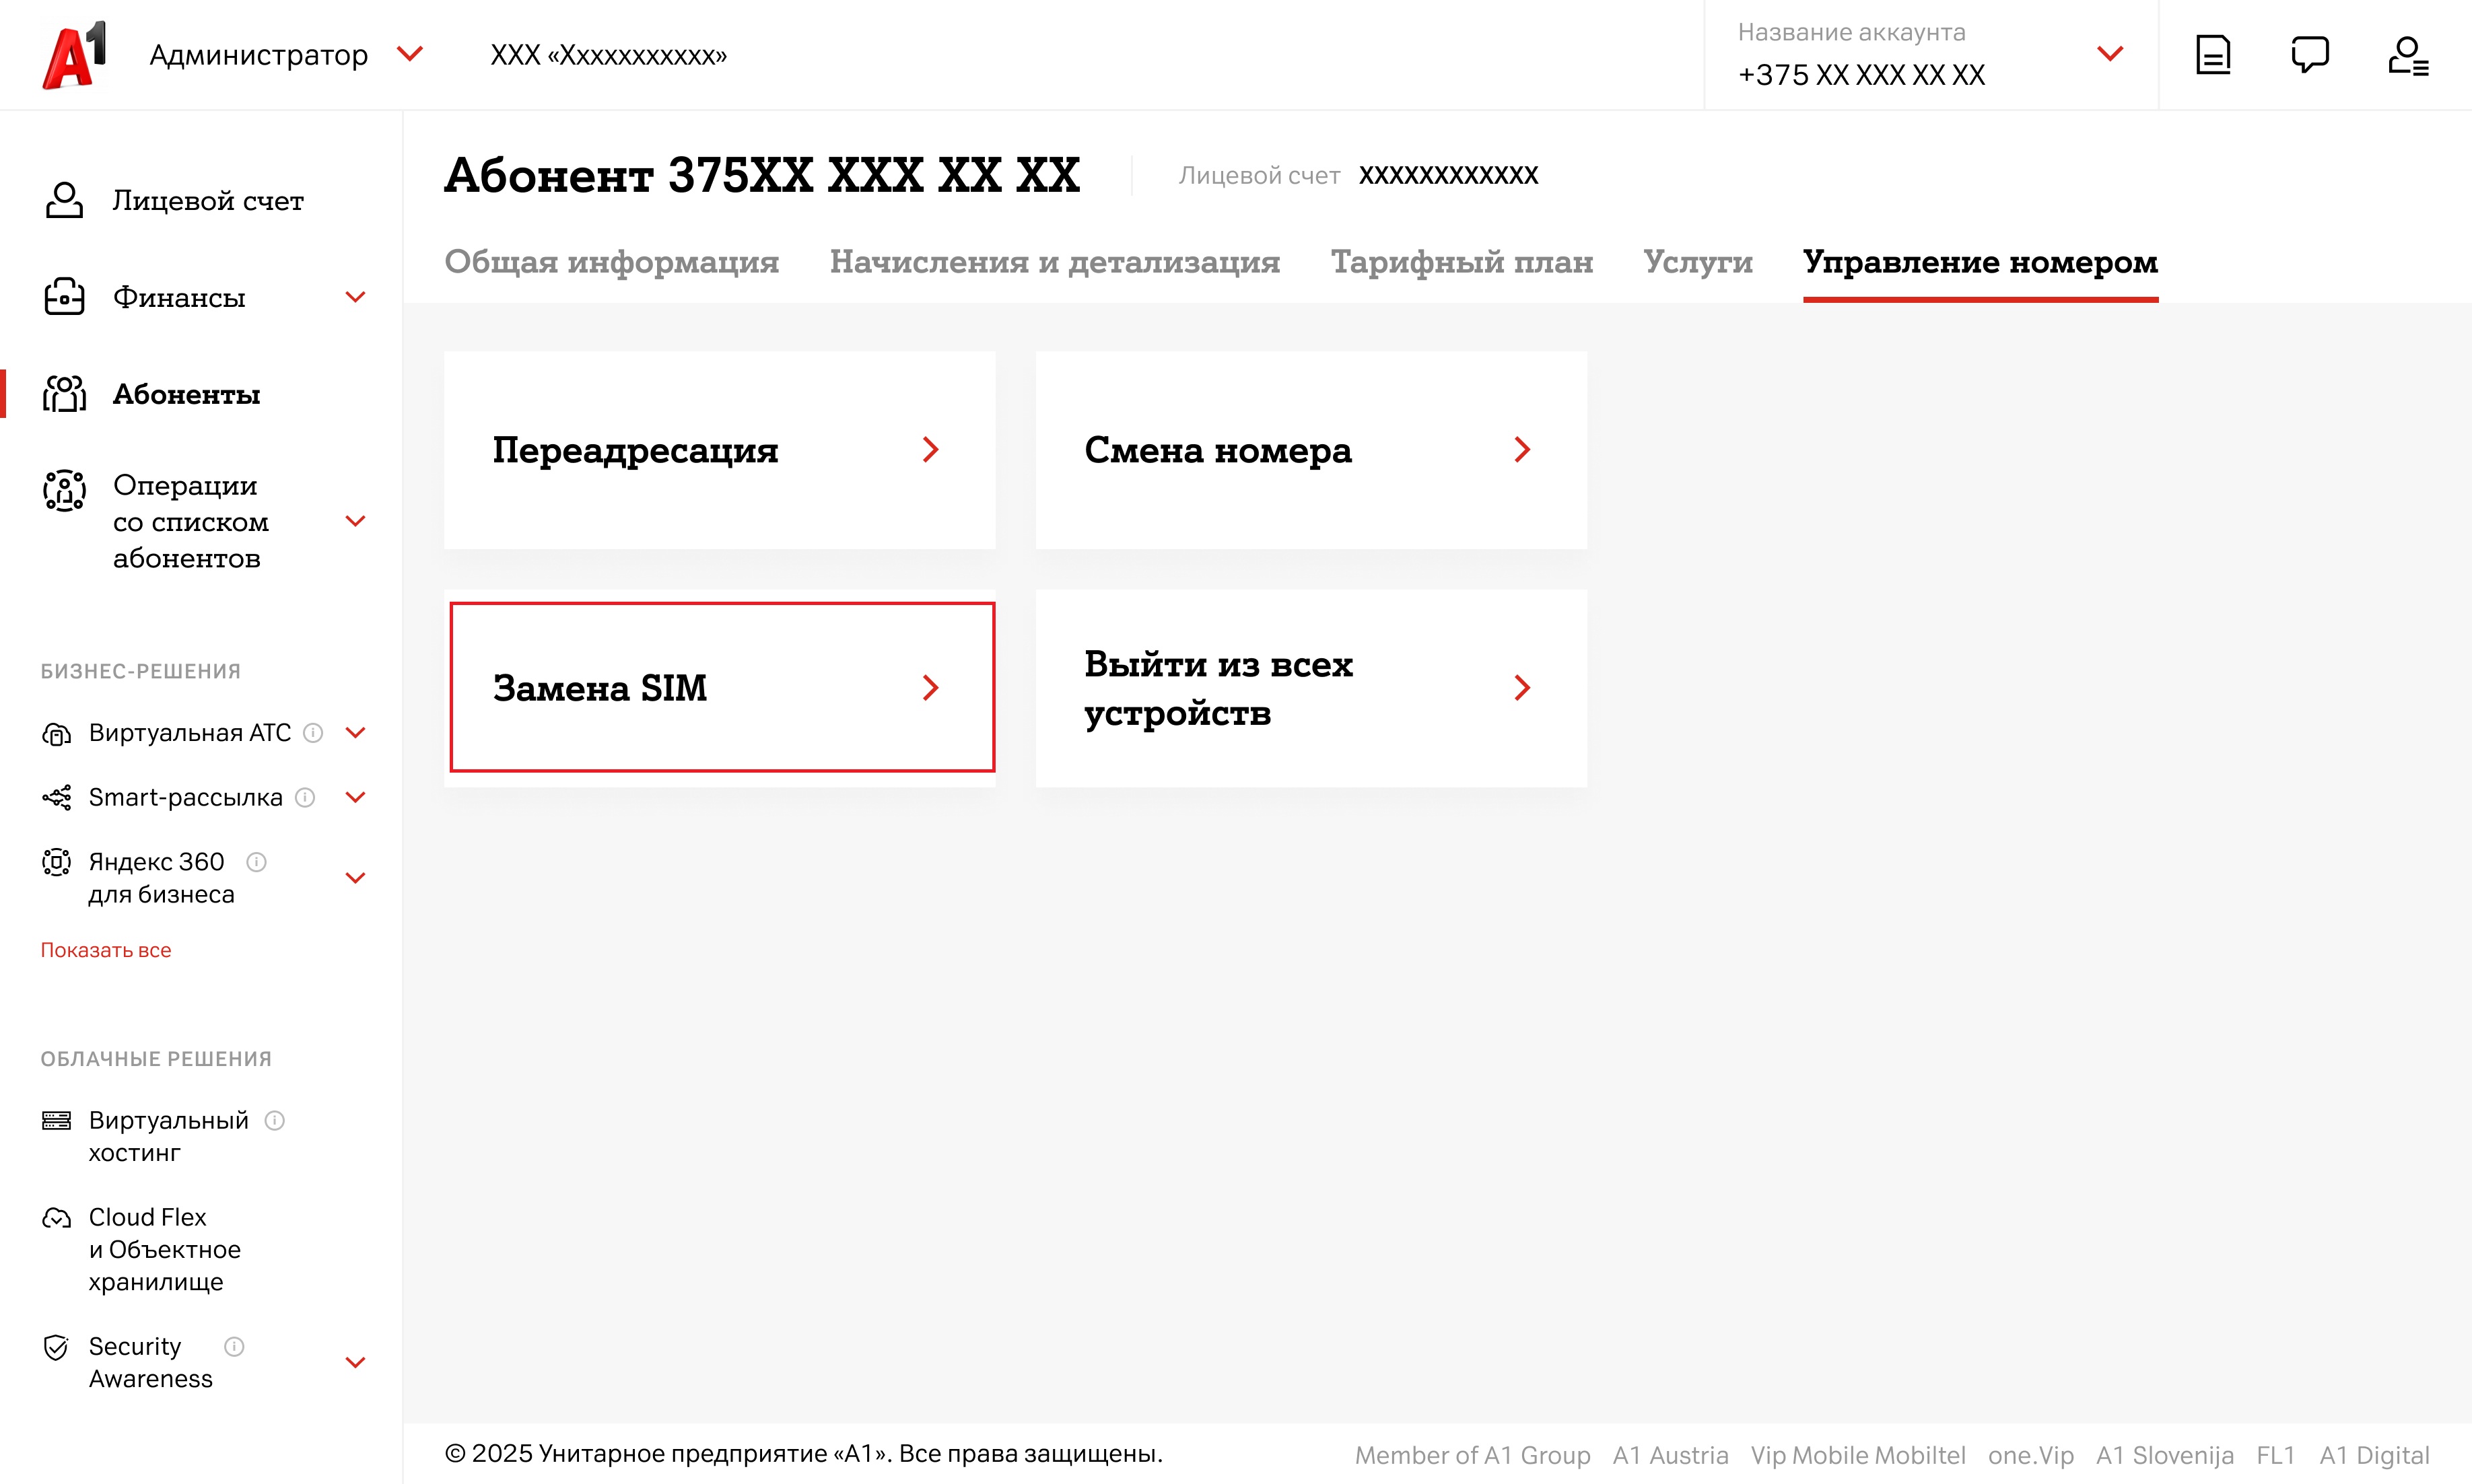Open Выйти из всех устройств option

click(x=1311, y=688)
